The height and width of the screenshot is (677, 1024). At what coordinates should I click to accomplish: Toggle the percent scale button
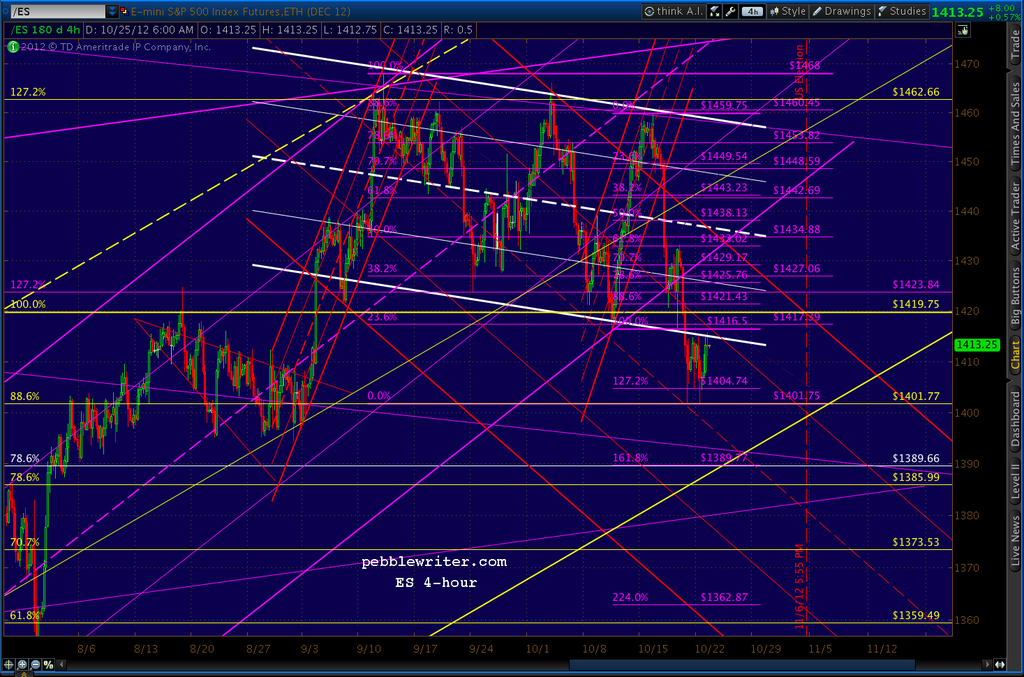[48, 665]
